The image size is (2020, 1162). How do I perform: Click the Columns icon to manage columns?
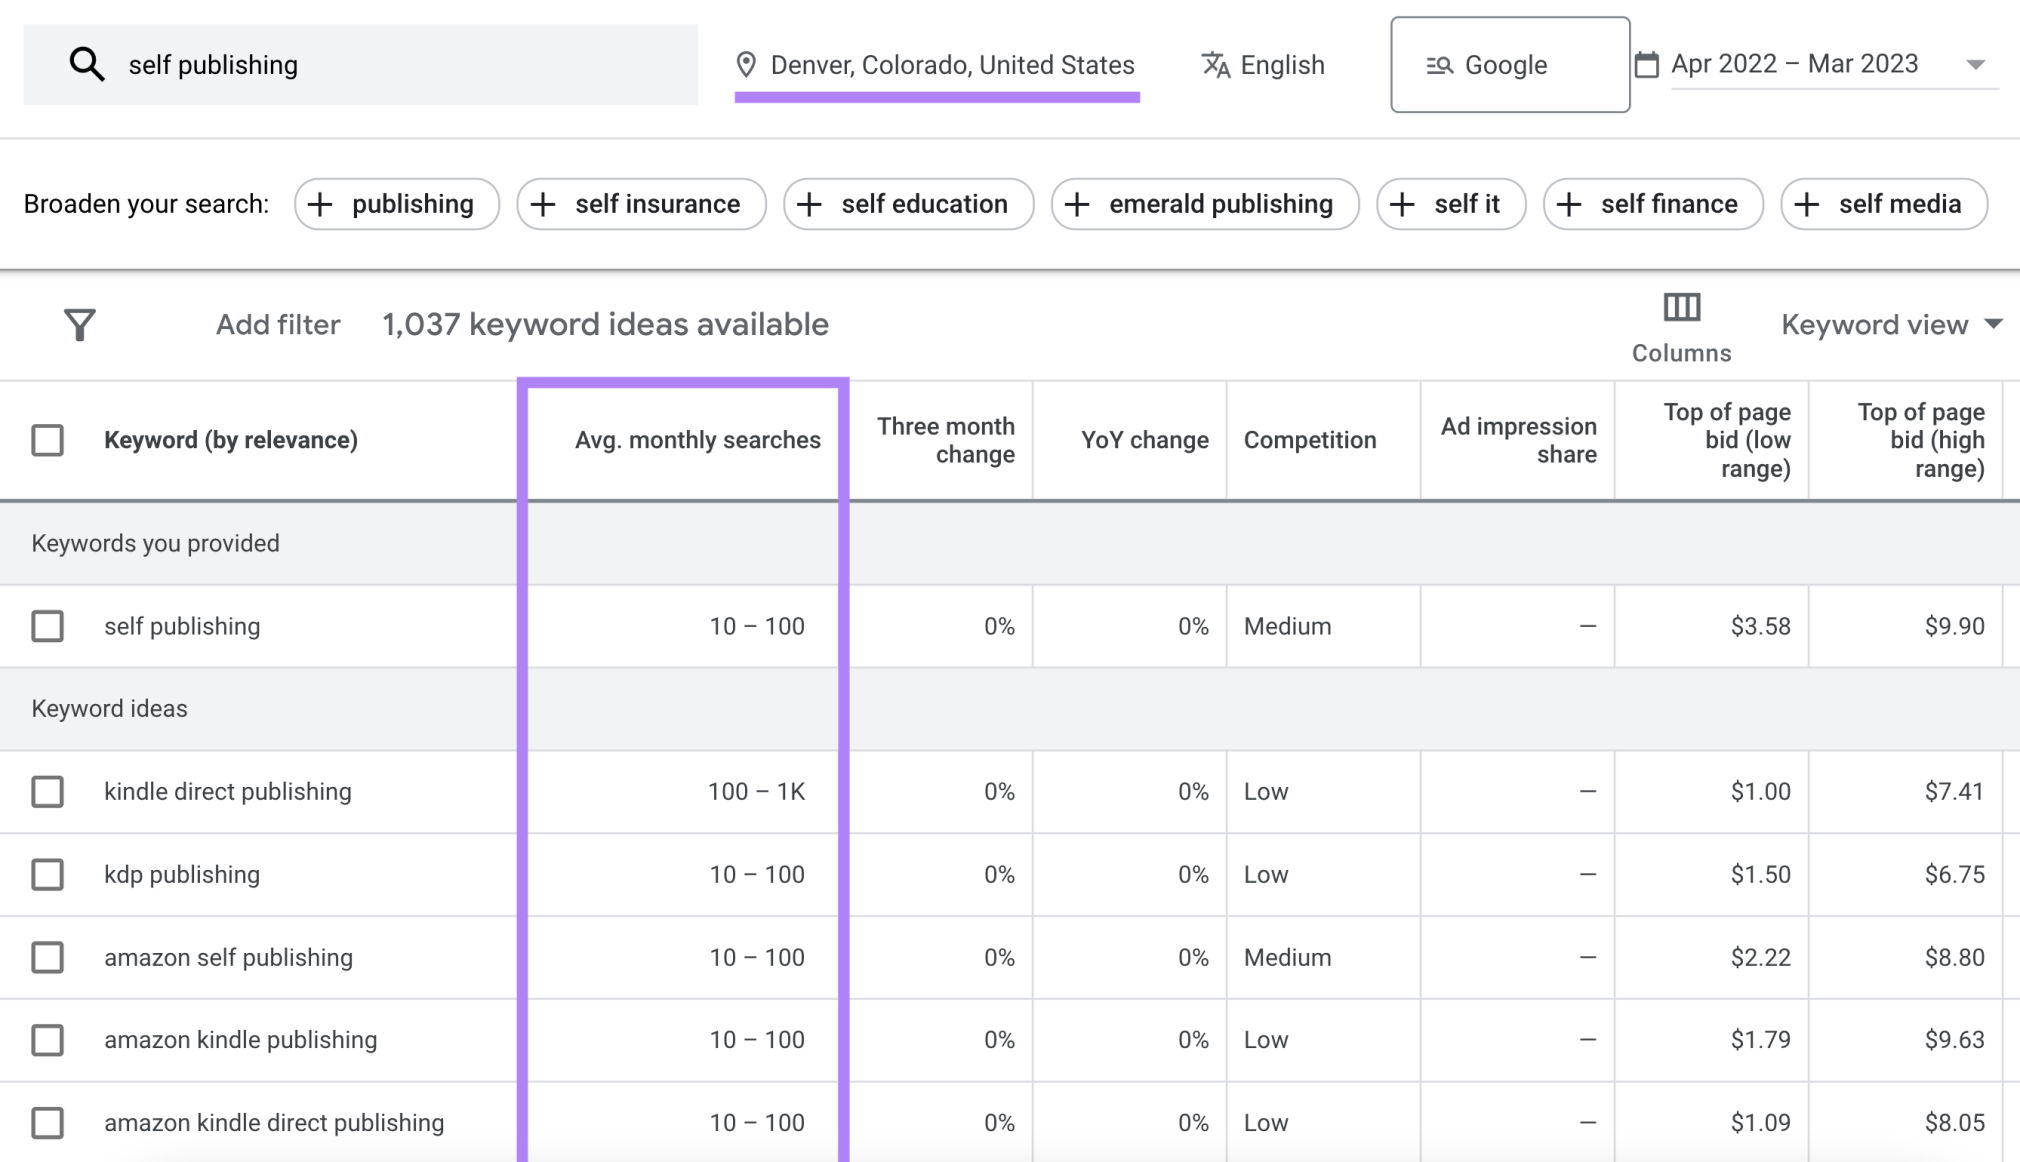pyautogui.click(x=1683, y=308)
